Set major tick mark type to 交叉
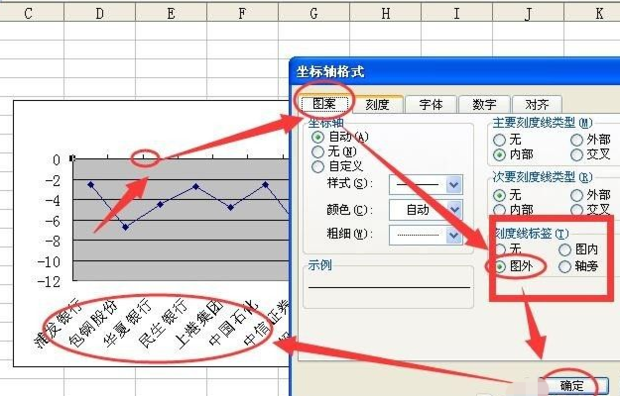The image size is (620, 396). click(577, 154)
